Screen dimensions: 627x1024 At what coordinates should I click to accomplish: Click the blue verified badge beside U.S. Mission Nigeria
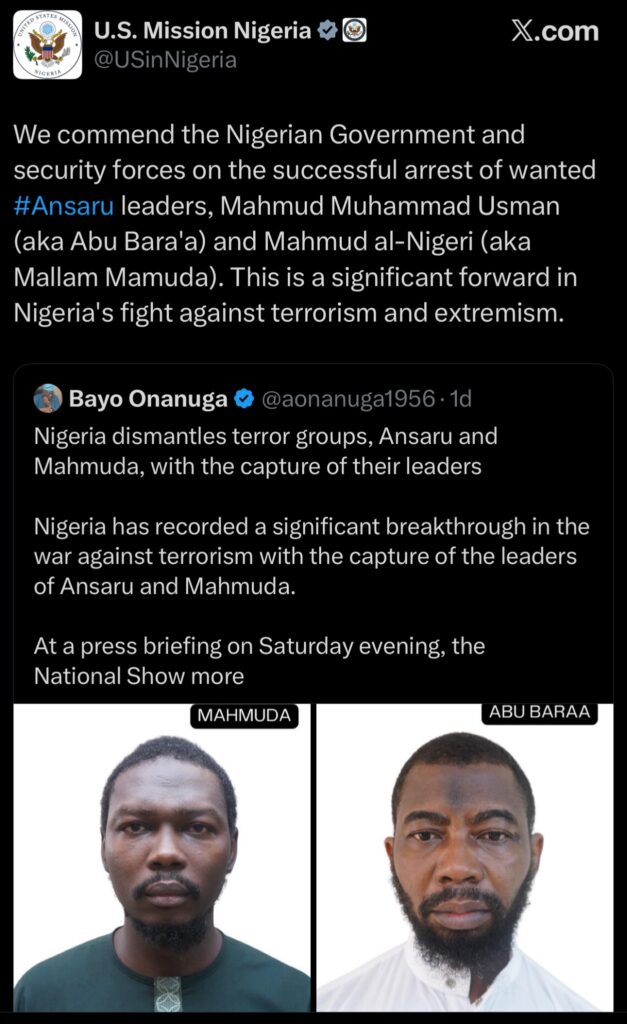[x=327, y=31]
